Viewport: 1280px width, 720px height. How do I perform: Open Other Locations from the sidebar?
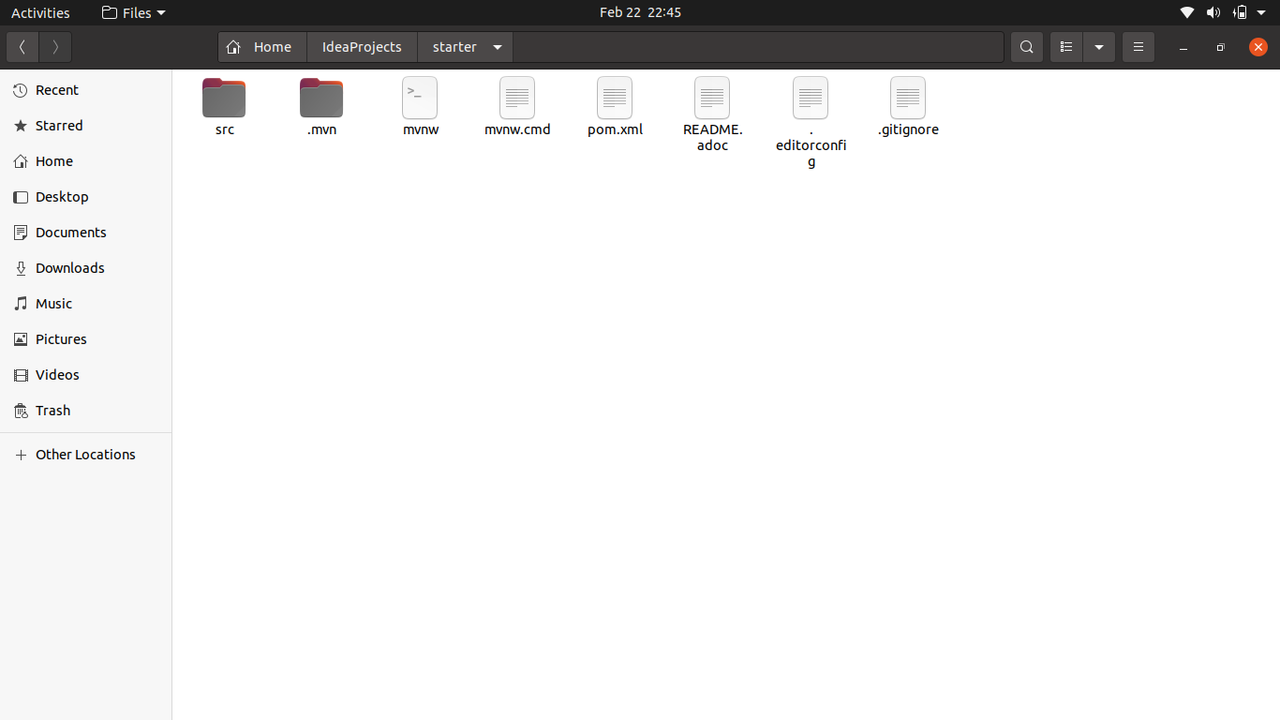[x=85, y=454]
